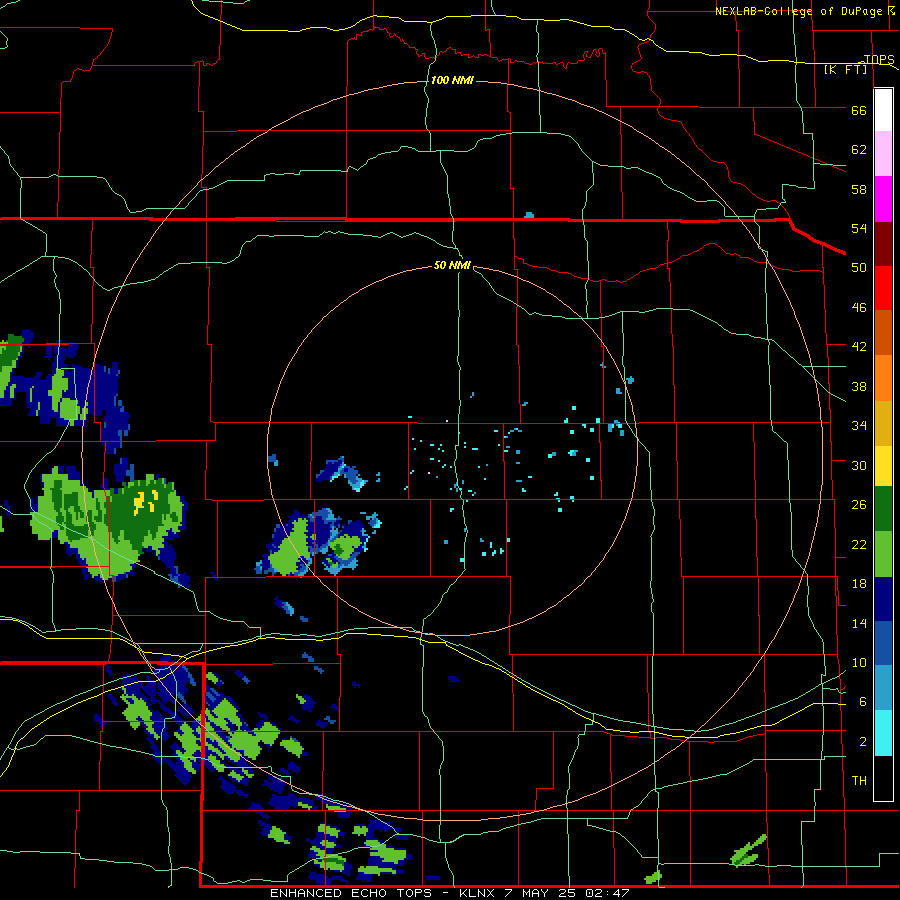Screen dimensions: 900x900
Task: Click the dark orange legend swatch
Action: [883, 332]
